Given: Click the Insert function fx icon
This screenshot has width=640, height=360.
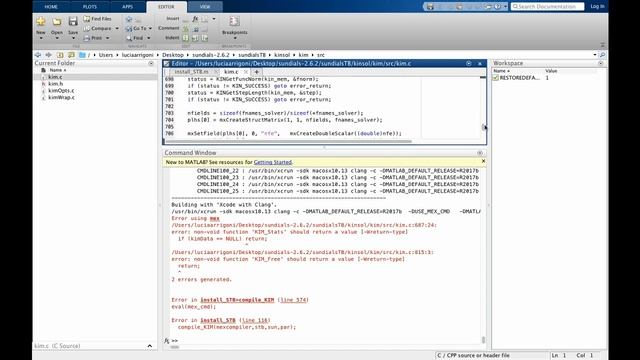Looking at the screenshot, I should coord(195,19).
